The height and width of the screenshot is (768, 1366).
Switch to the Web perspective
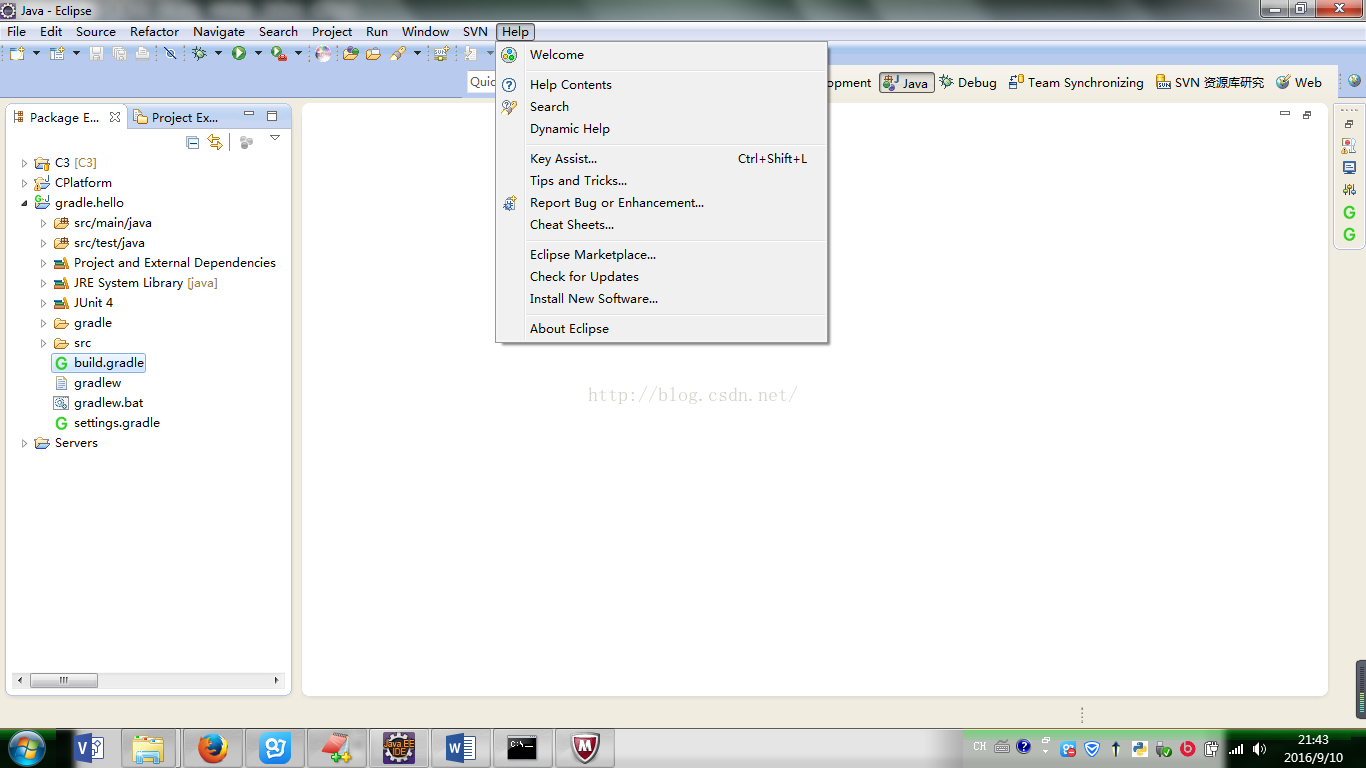coord(1299,83)
